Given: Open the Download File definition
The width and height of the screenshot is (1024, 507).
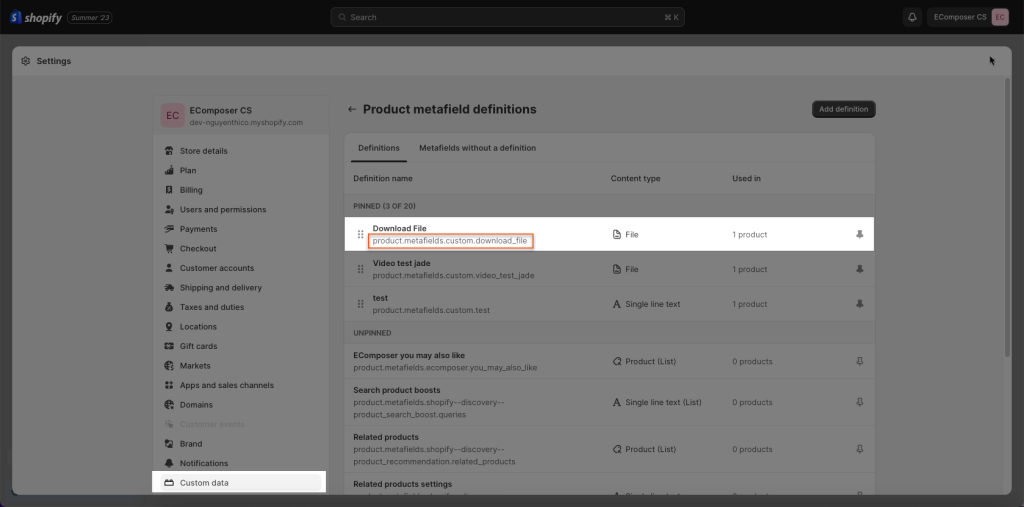Looking at the screenshot, I should [399, 228].
